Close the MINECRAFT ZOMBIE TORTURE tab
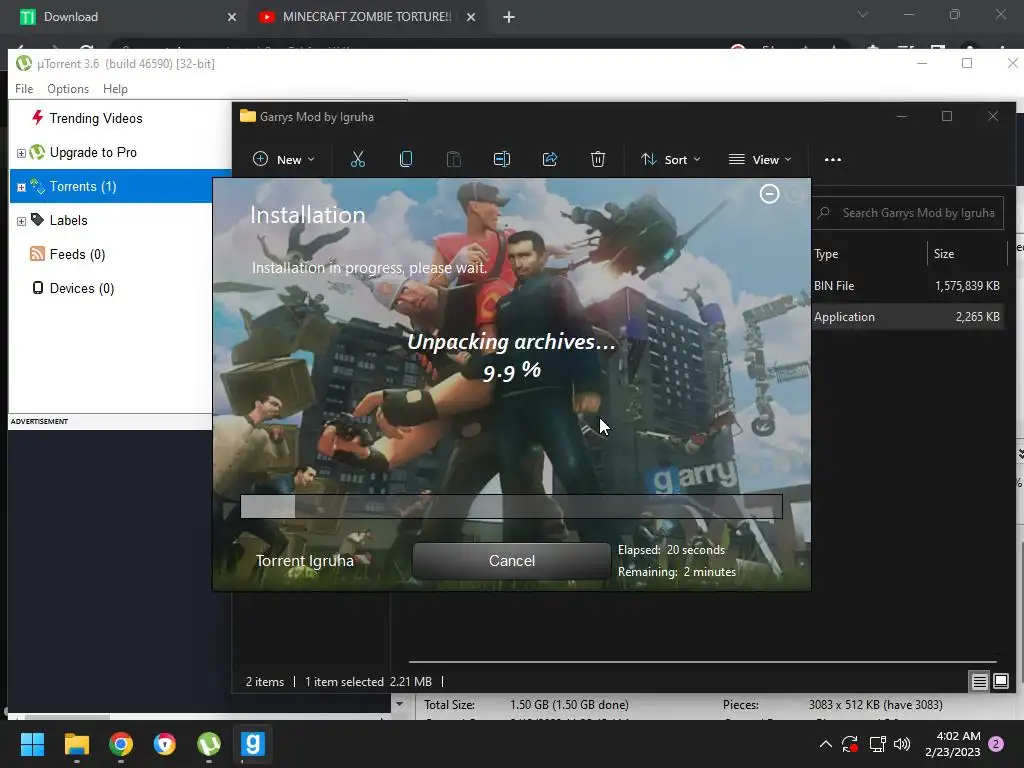 [471, 17]
